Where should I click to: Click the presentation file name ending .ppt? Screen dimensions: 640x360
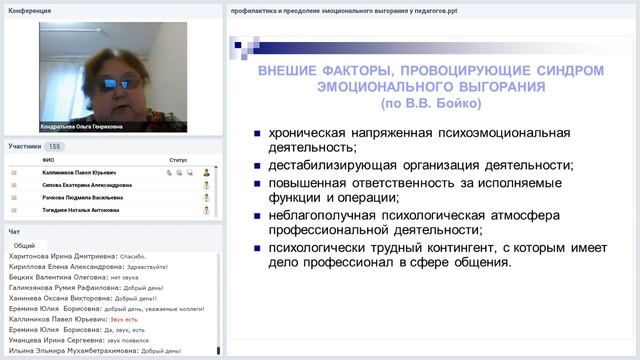click(x=344, y=11)
